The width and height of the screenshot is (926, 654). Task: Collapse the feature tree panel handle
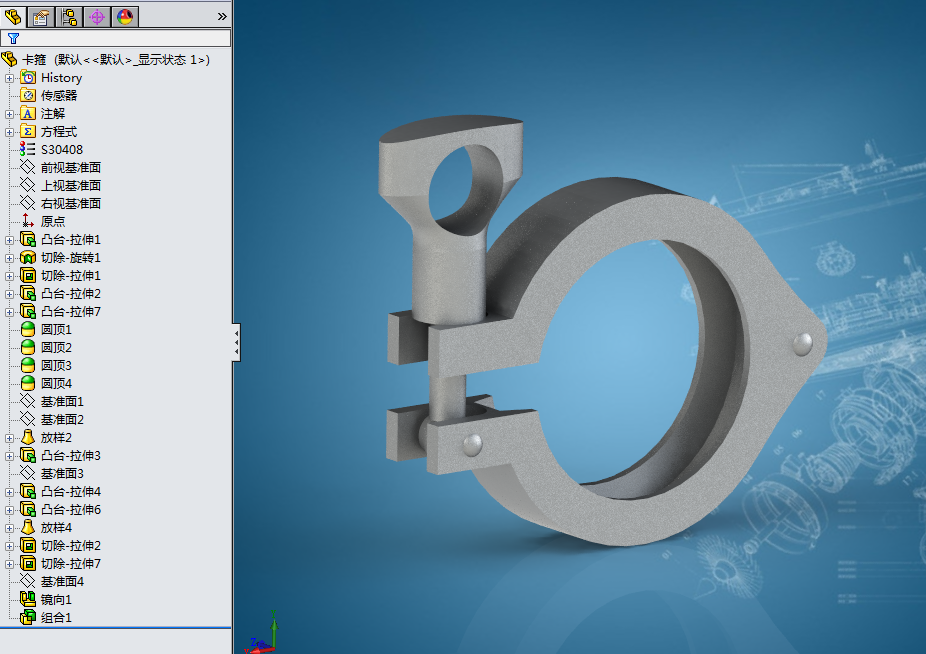coord(236,342)
